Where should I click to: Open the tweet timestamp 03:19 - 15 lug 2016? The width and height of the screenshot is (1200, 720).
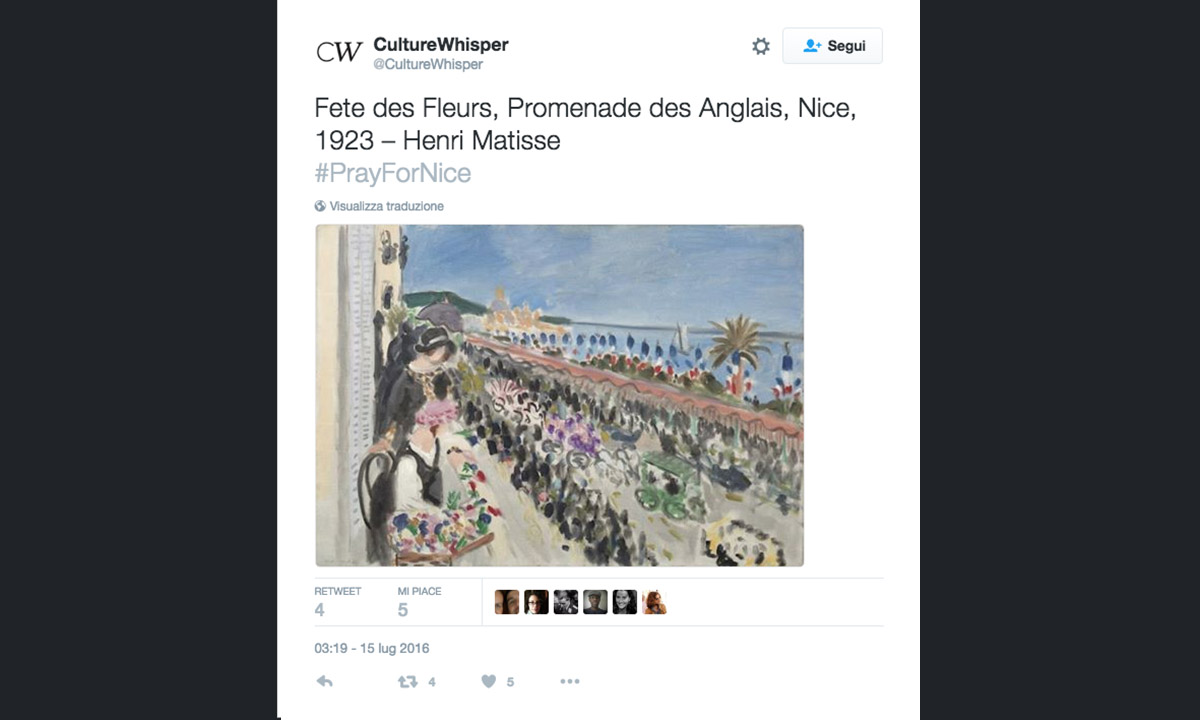pos(372,648)
